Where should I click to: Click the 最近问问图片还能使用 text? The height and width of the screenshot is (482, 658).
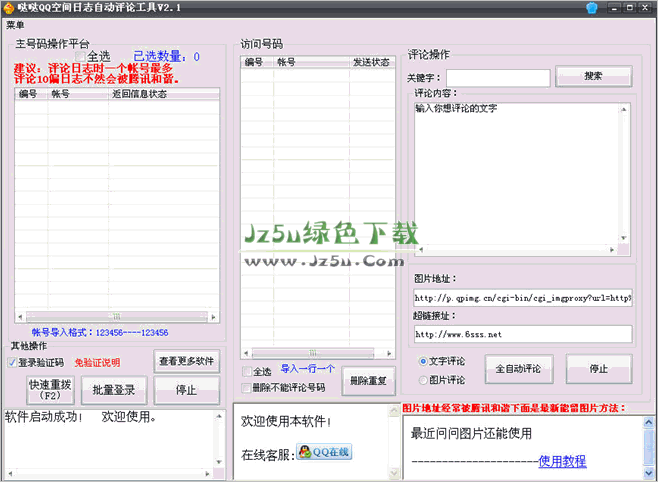click(471, 433)
